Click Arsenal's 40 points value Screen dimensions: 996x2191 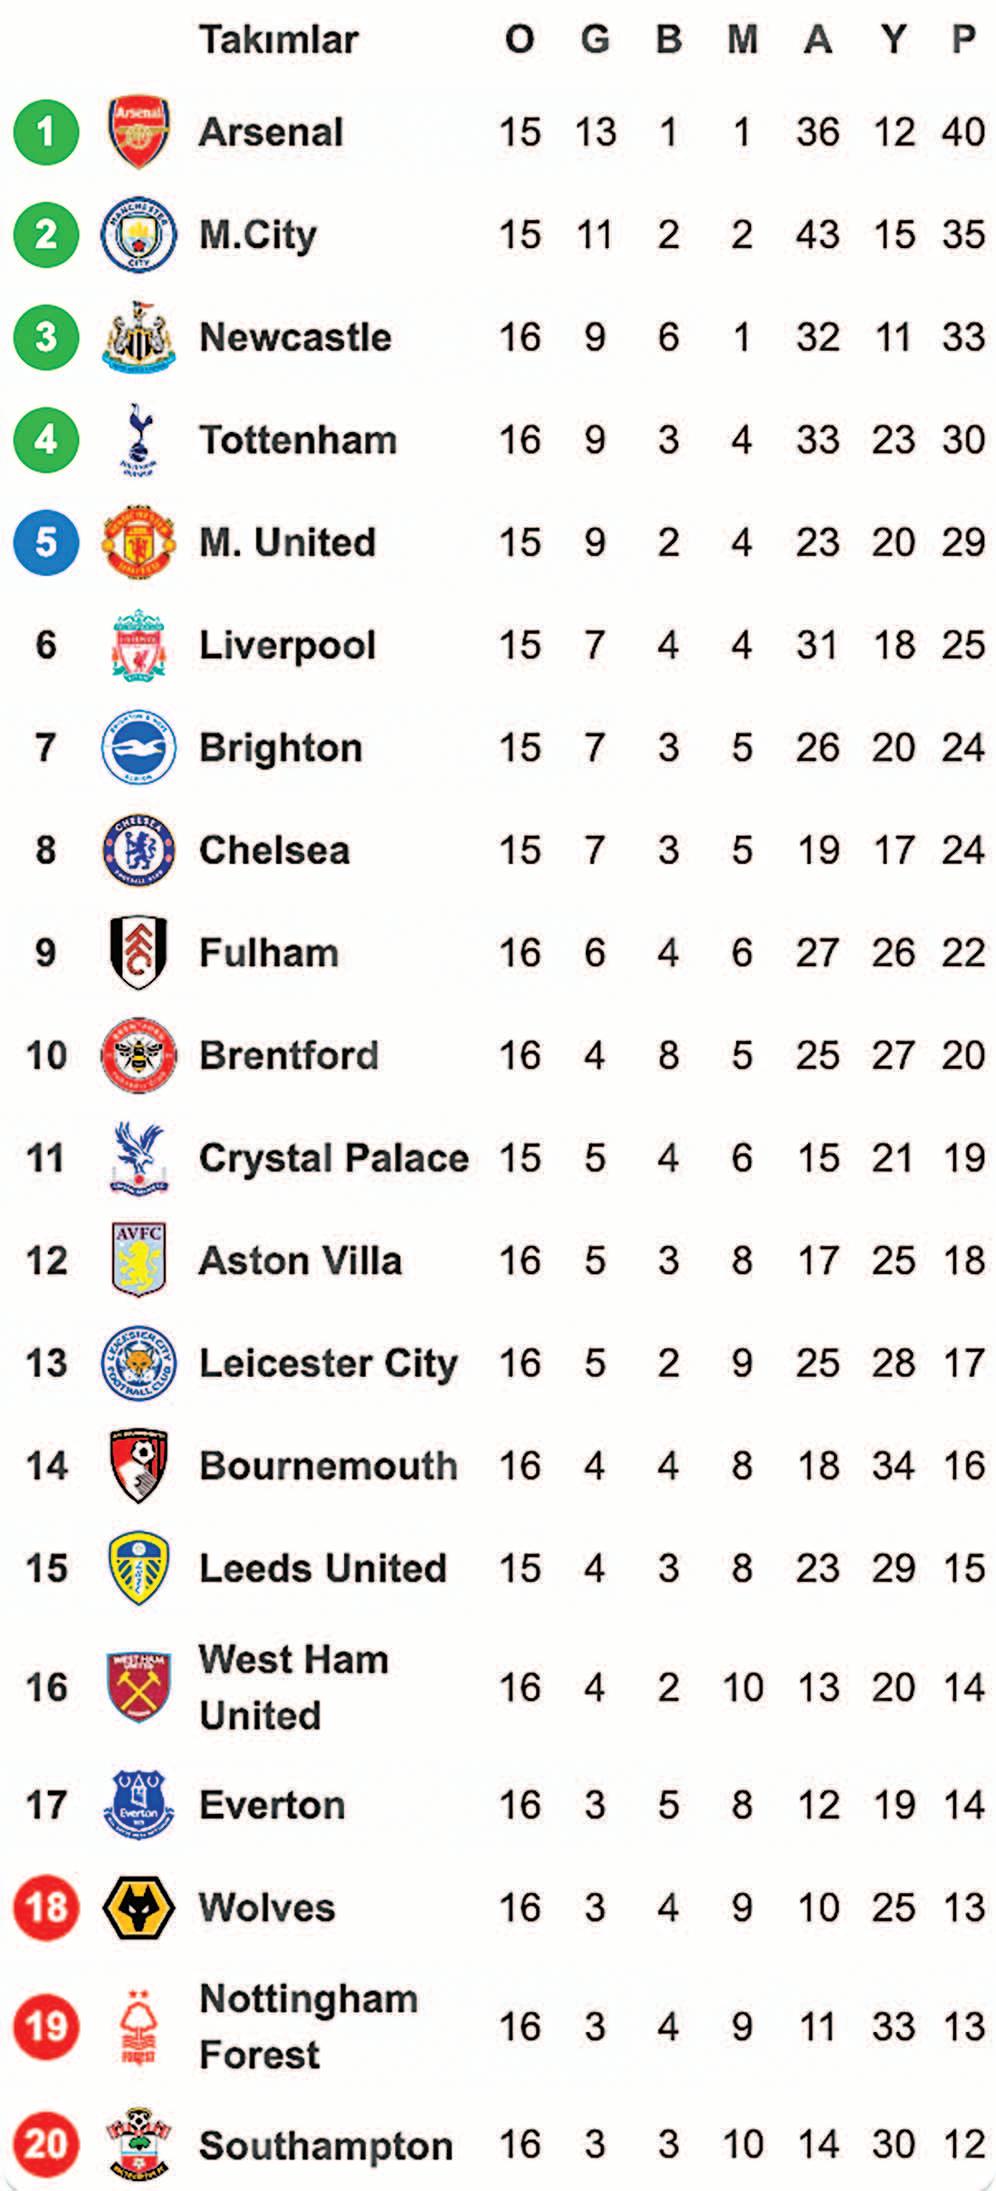pos(963,132)
